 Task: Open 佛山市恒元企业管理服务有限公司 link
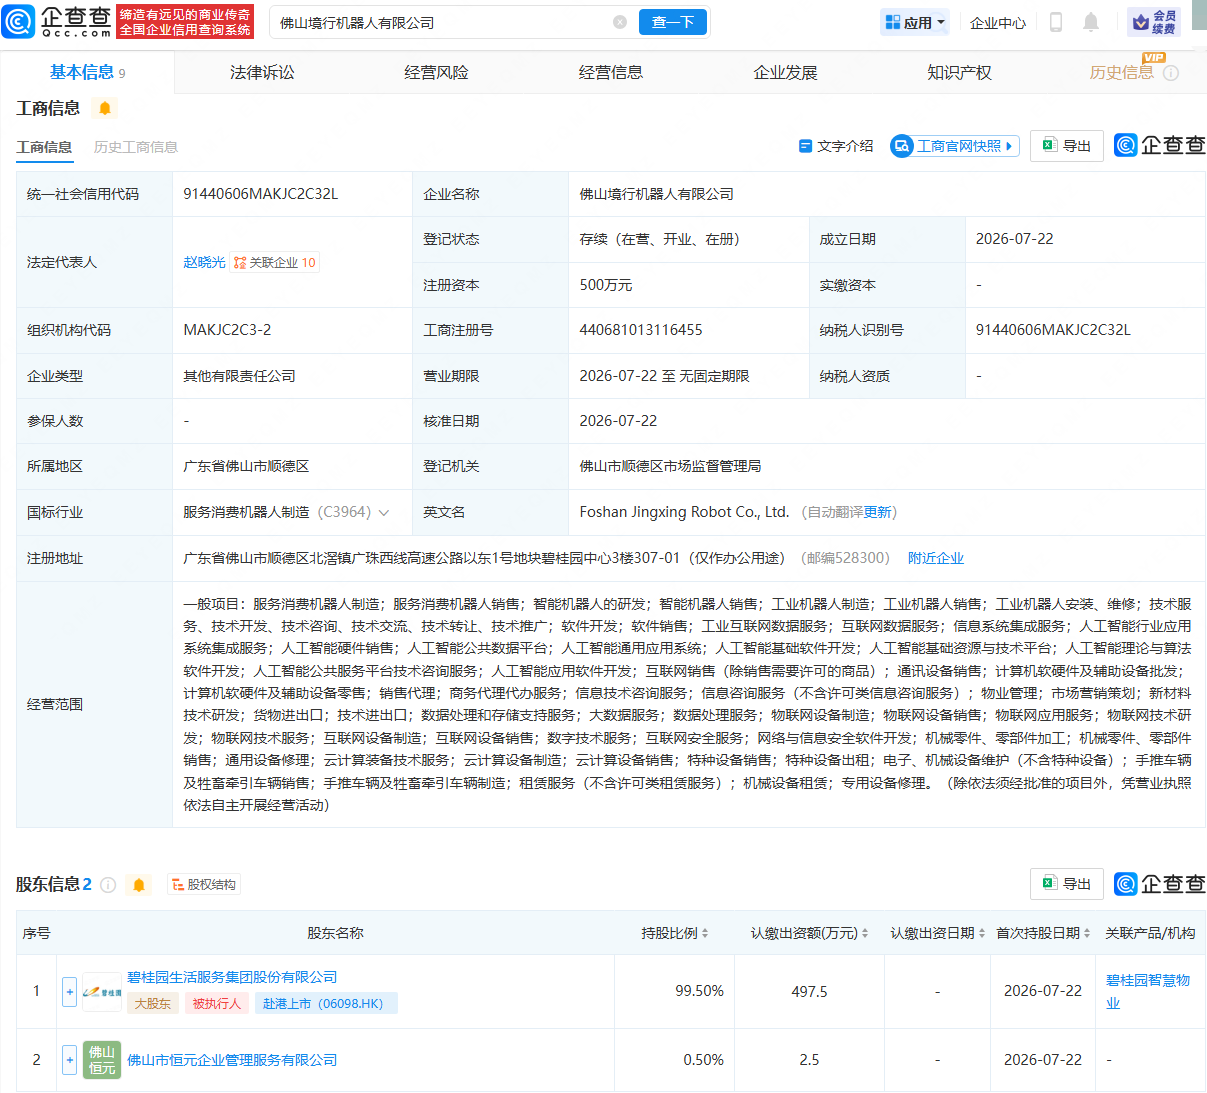(x=232, y=1060)
